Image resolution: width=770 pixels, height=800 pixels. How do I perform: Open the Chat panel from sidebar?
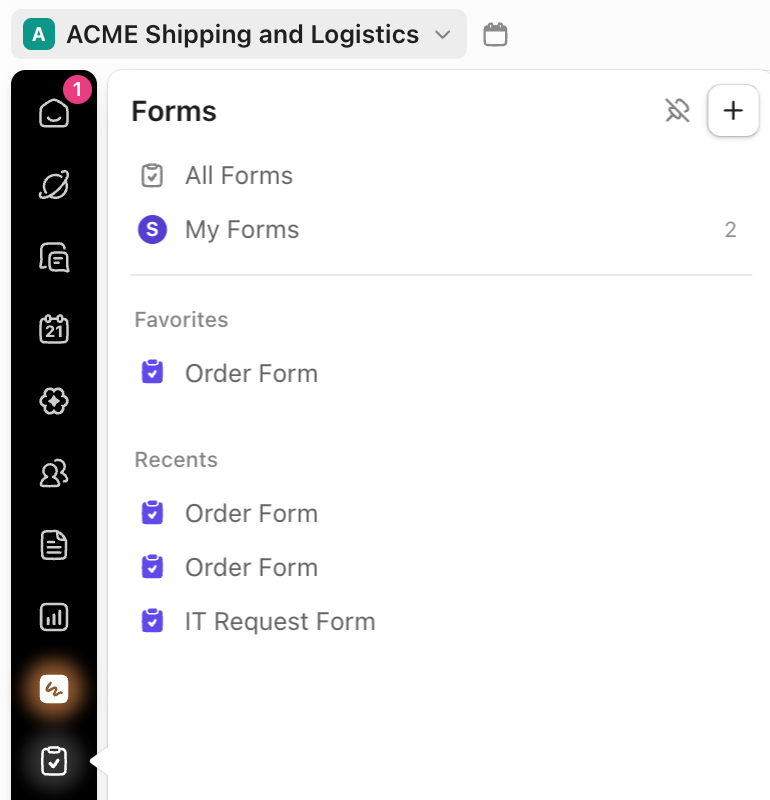tap(53, 257)
